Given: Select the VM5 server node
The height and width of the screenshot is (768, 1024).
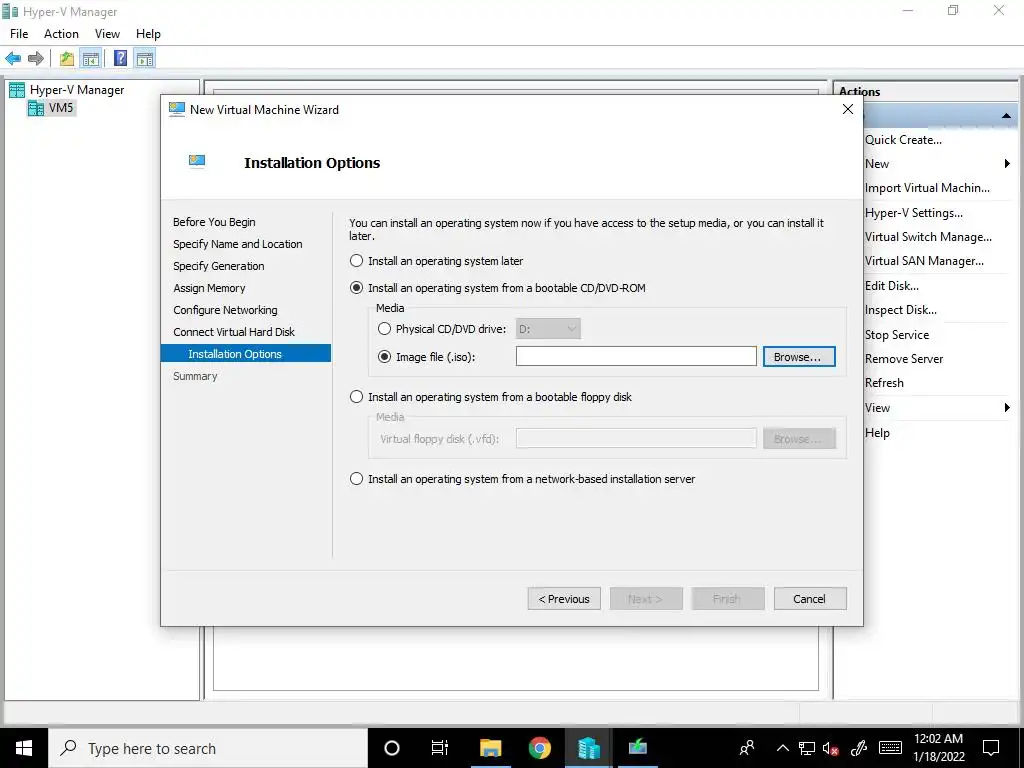Looking at the screenshot, I should [61, 108].
